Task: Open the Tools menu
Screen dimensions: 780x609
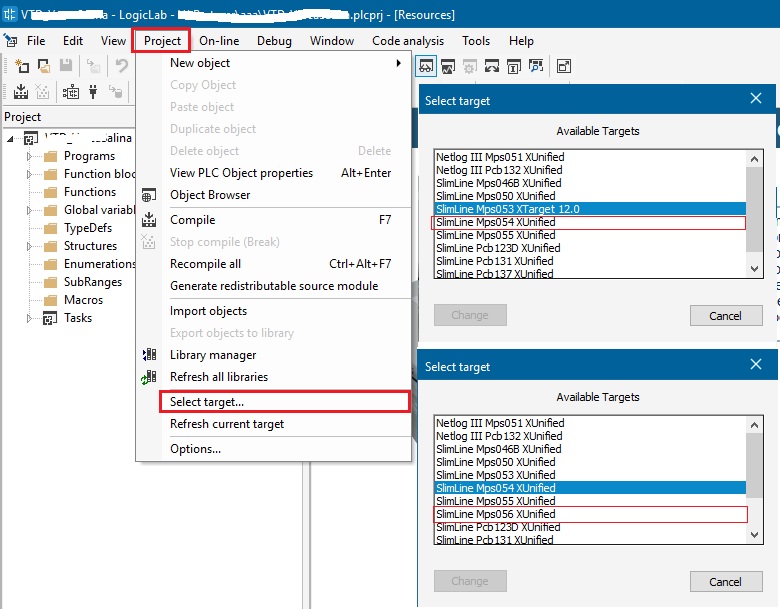Action: [476, 41]
